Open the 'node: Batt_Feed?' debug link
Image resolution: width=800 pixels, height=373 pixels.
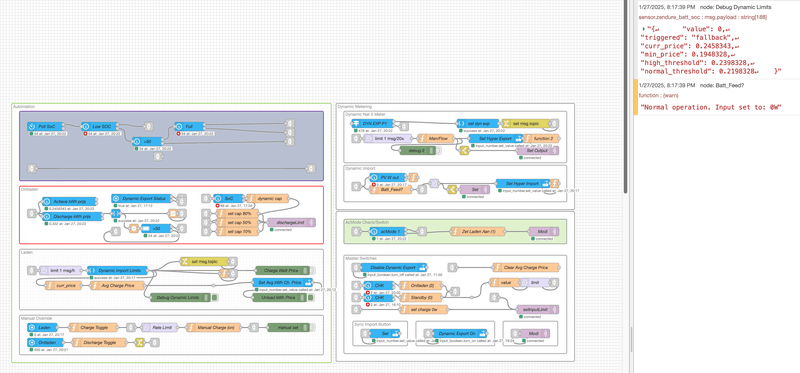[721, 85]
